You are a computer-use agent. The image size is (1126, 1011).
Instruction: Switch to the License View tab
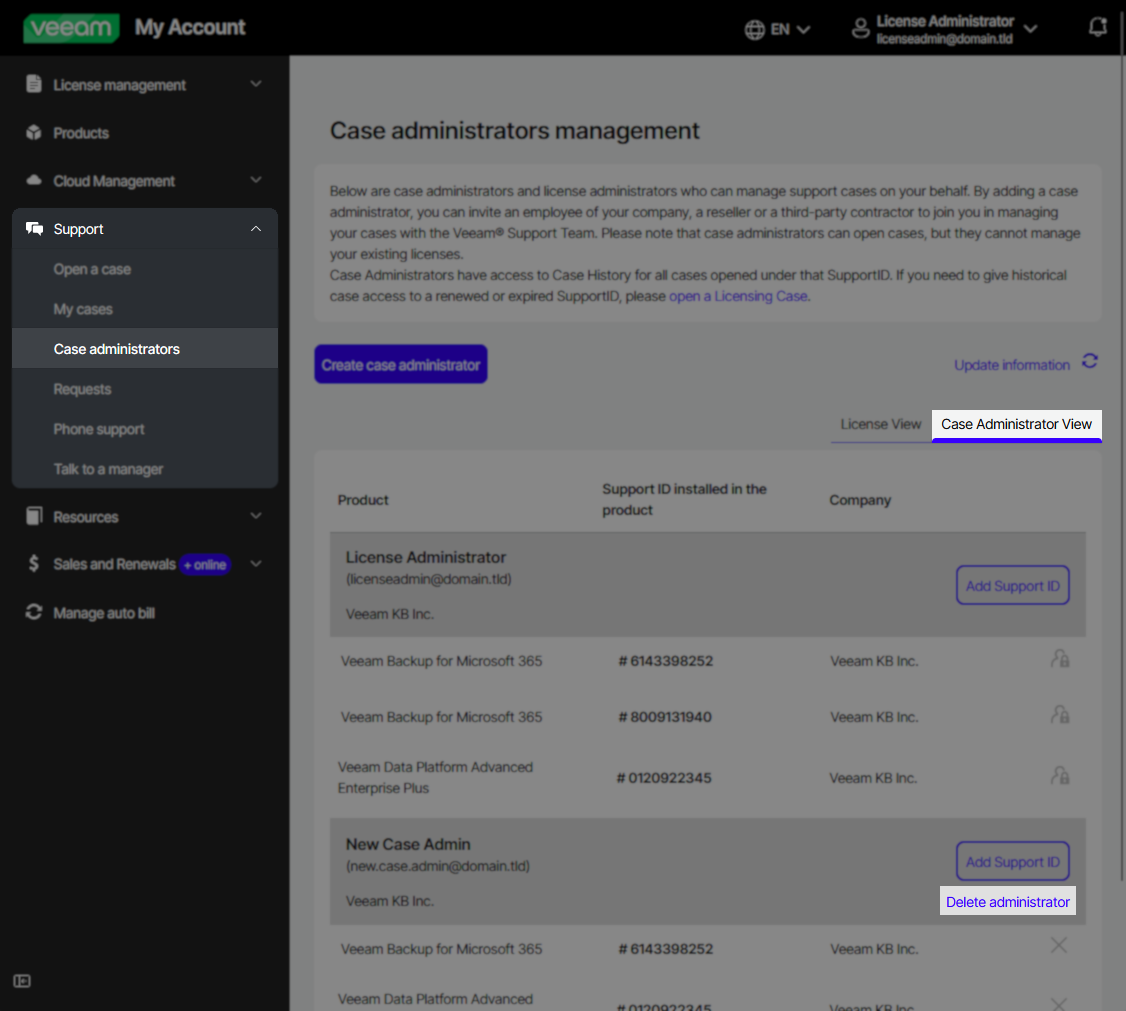881,424
